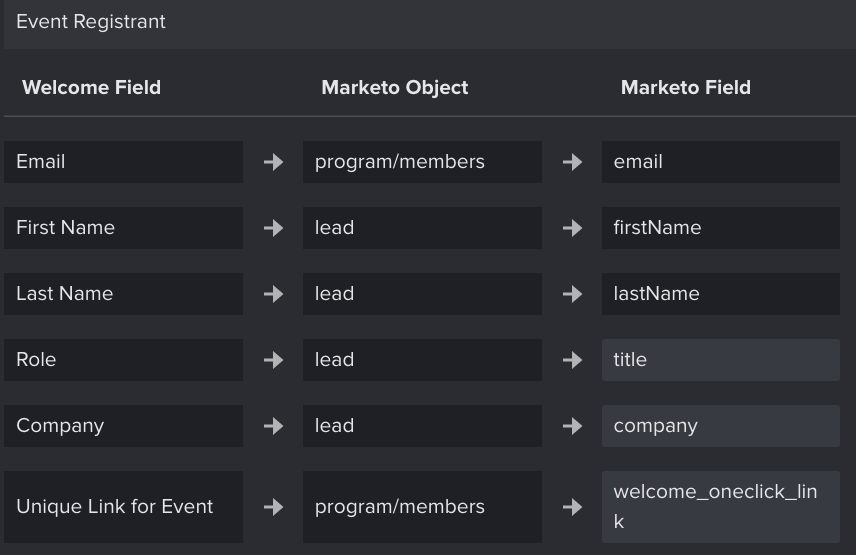Click the Unique Link for Event field
Image resolution: width=856 pixels, height=555 pixels.
tap(123, 507)
